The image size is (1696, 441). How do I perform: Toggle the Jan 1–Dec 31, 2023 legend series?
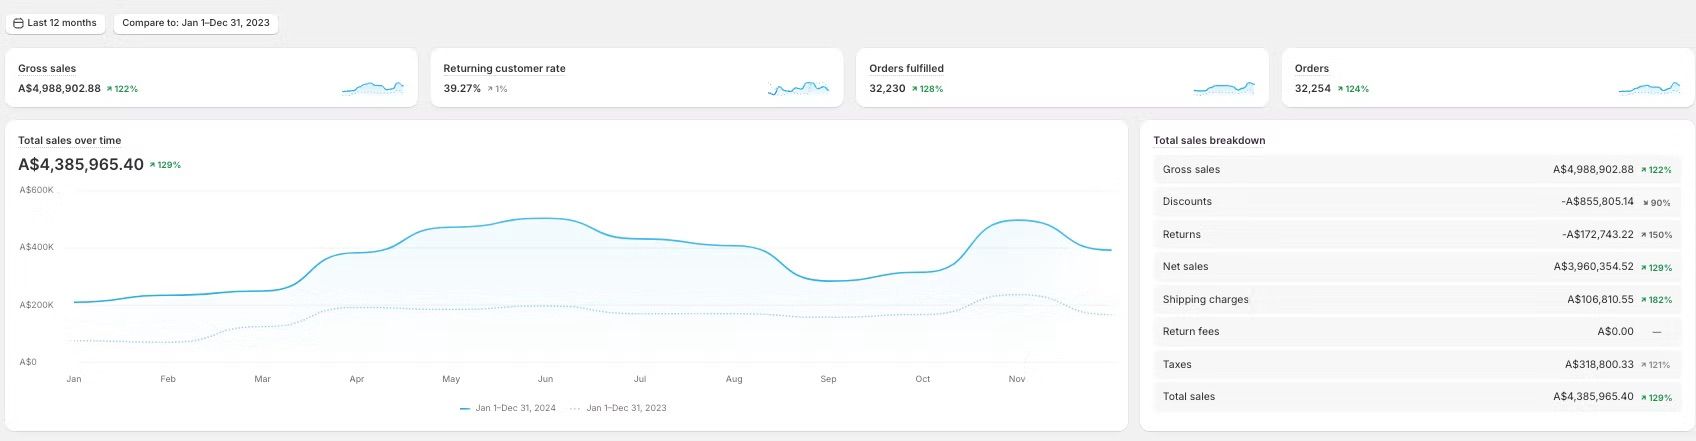[619, 408]
